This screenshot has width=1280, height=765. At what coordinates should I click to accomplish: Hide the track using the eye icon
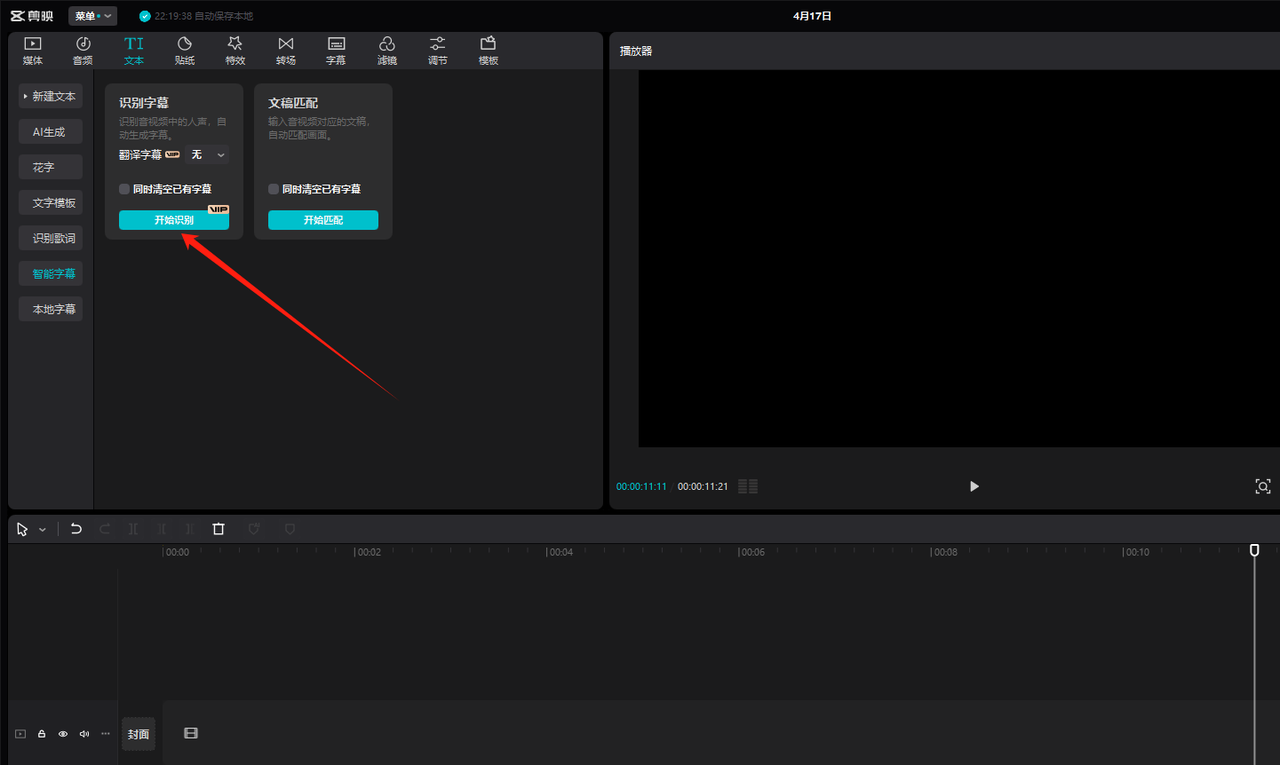point(63,734)
